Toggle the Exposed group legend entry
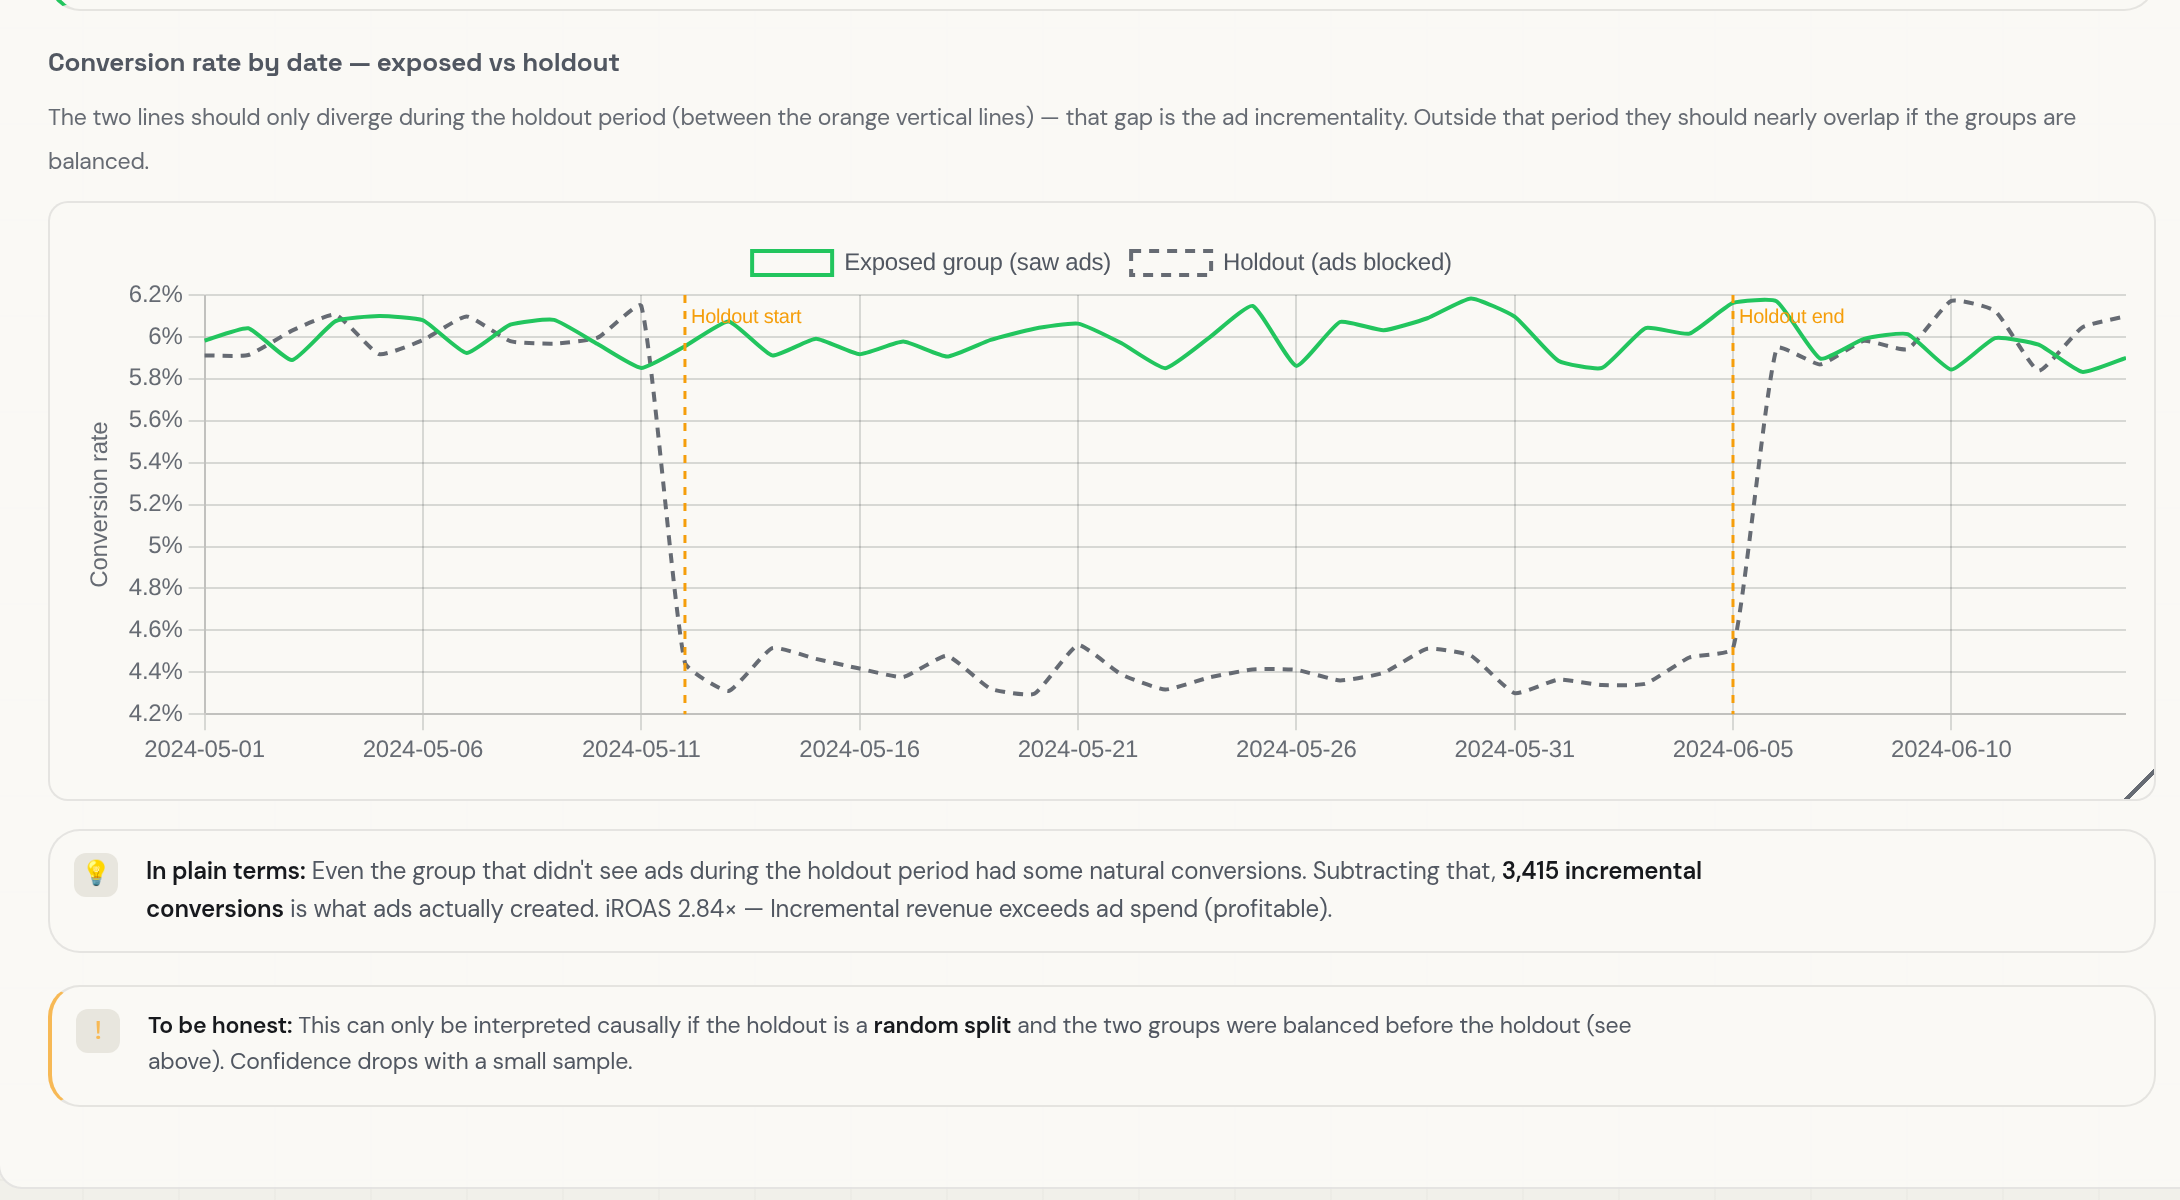This screenshot has width=2180, height=1200. pos(930,262)
